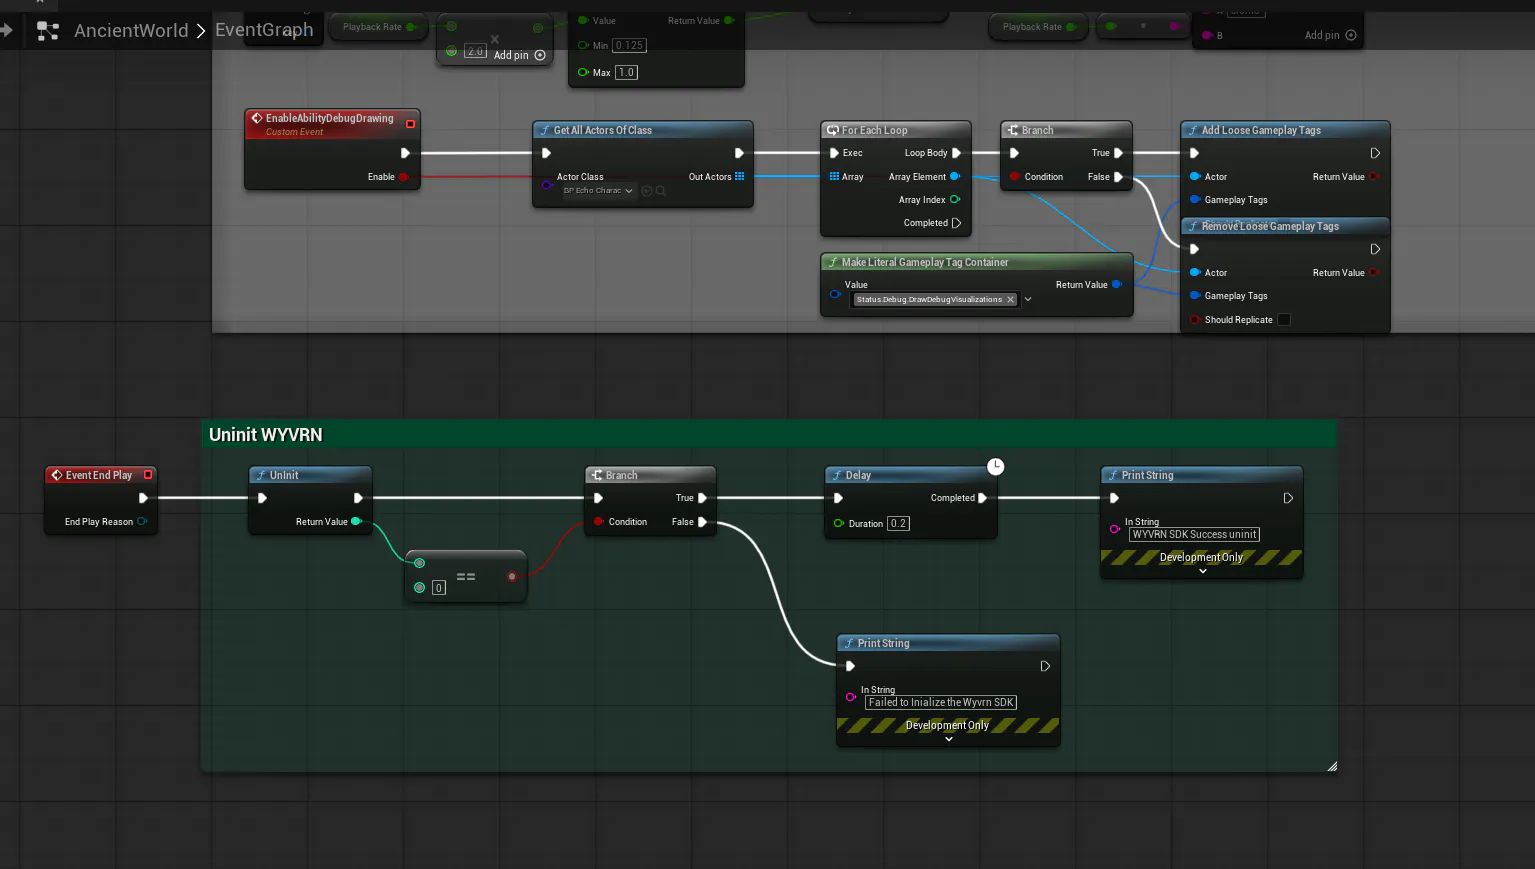1535x869 pixels.
Task: Click the comment box resize handle corner
Action: pyautogui.click(x=1332, y=767)
